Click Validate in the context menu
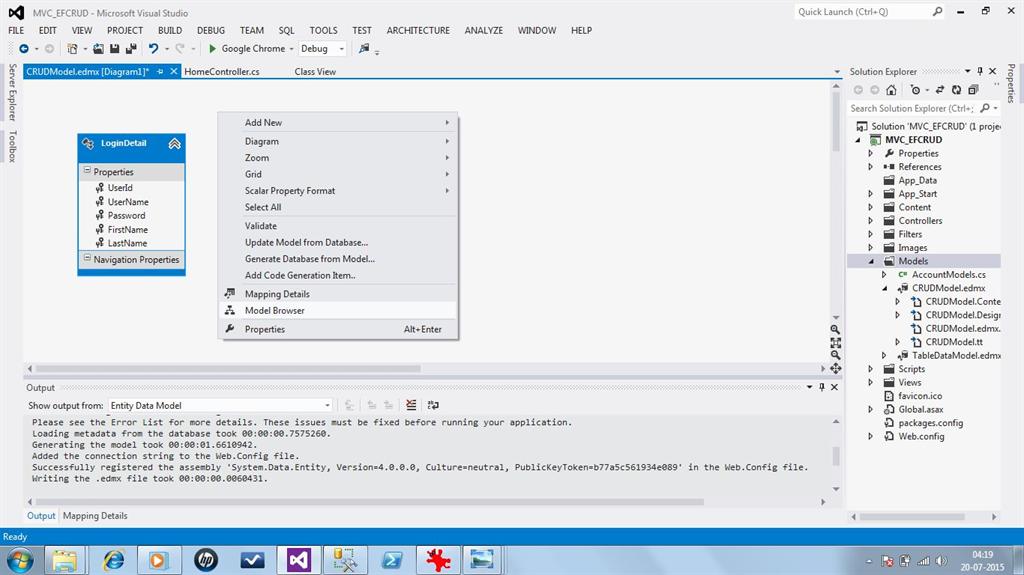 click(338, 226)
